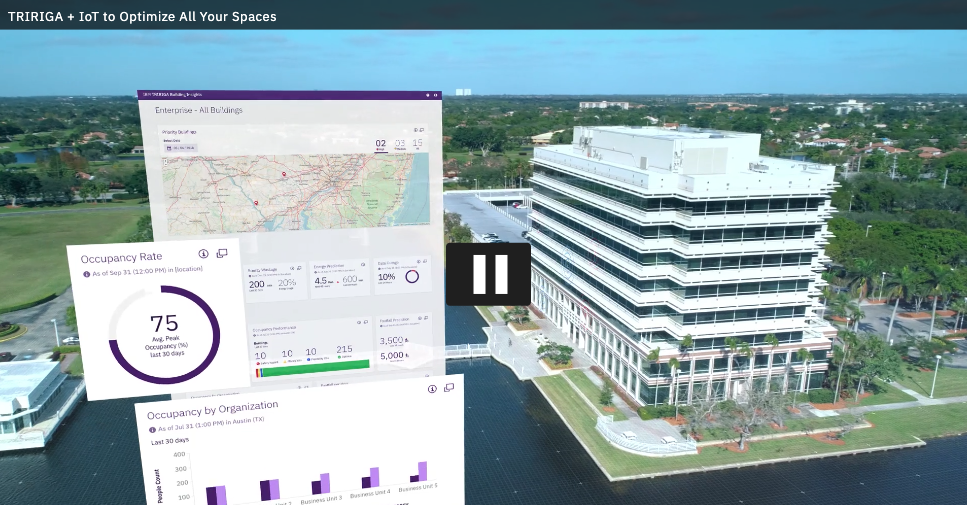Select the 02 priority count tab

pos(381,145)
